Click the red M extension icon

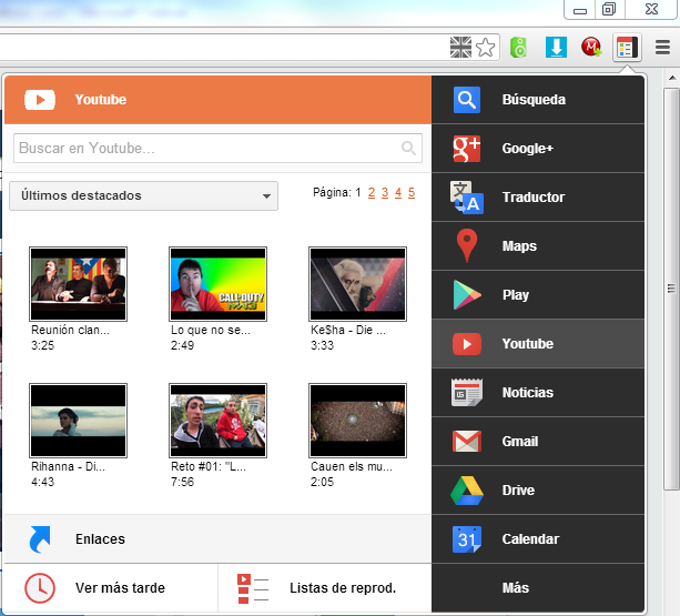(592, 47)
